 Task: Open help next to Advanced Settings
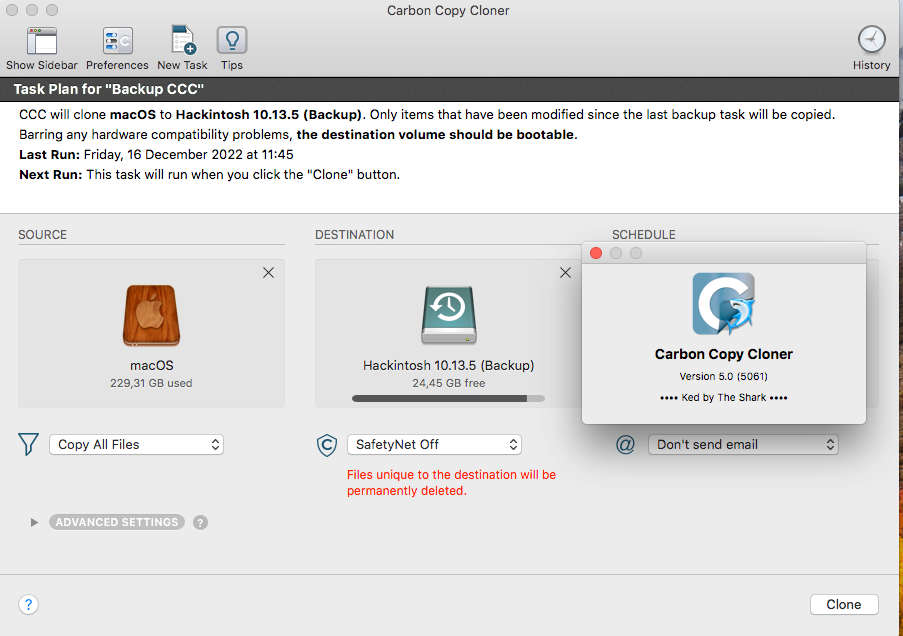click(200, 523)
